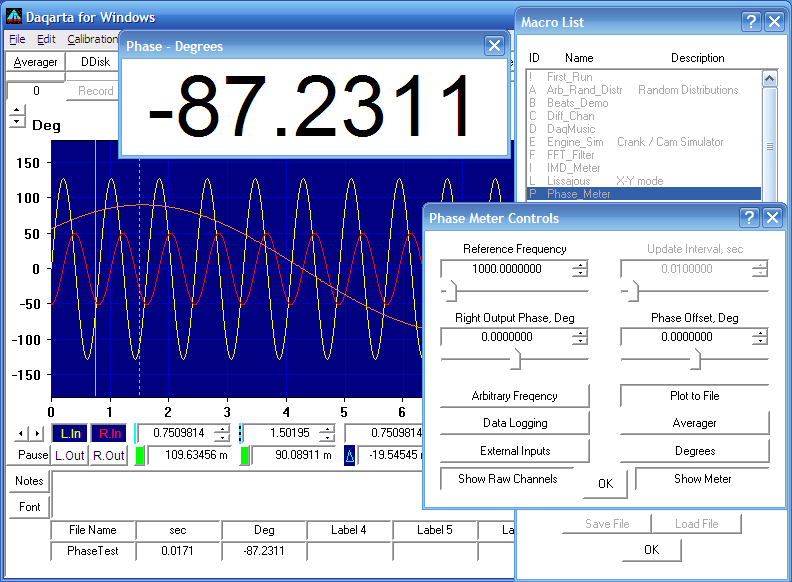Image resolution: width=792 pixels, height=582 pixels.
Task: Click the Right Output Phase spinner arrows
Action: (x=580, y=337)
